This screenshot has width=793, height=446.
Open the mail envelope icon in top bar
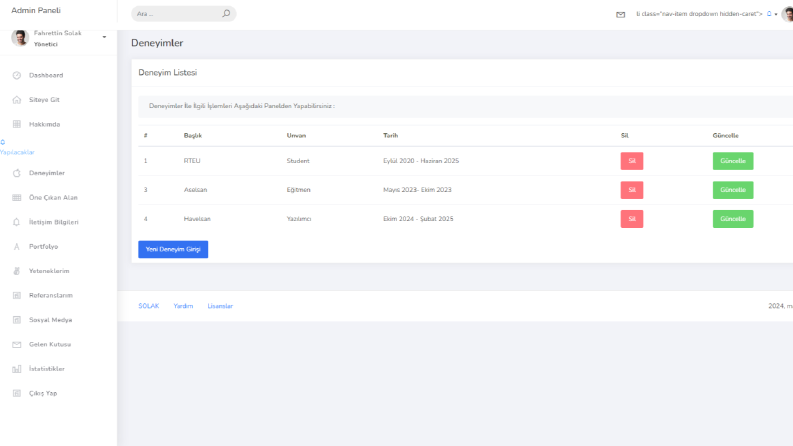tap(621, 15)
